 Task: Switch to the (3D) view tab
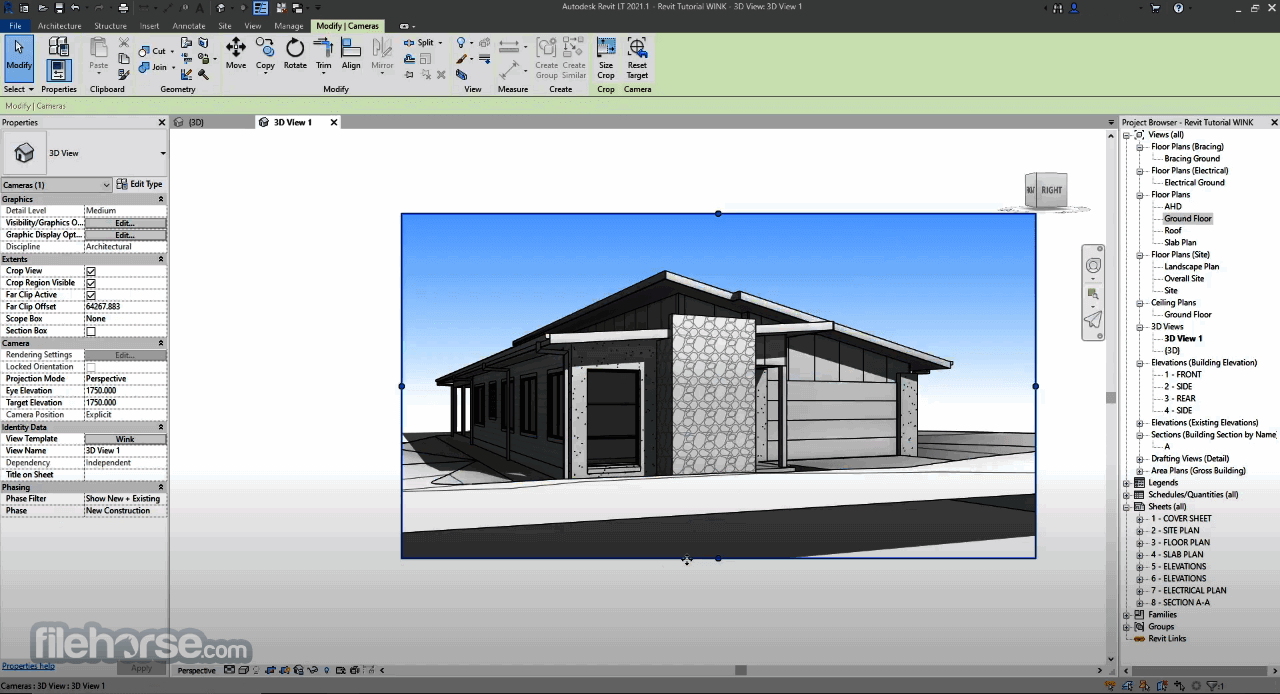tap(195, 121)
